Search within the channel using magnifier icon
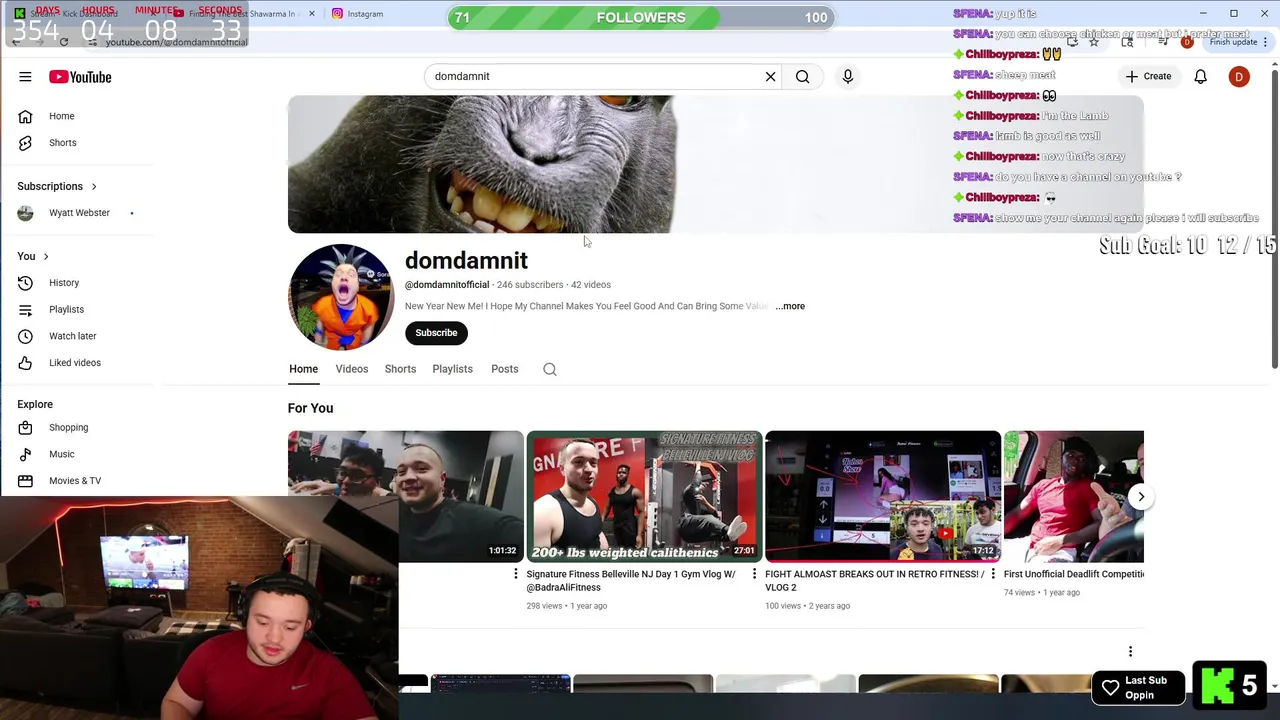Image resolution: width=1280 pixels, height=720 pixels. tap(550, 369)
